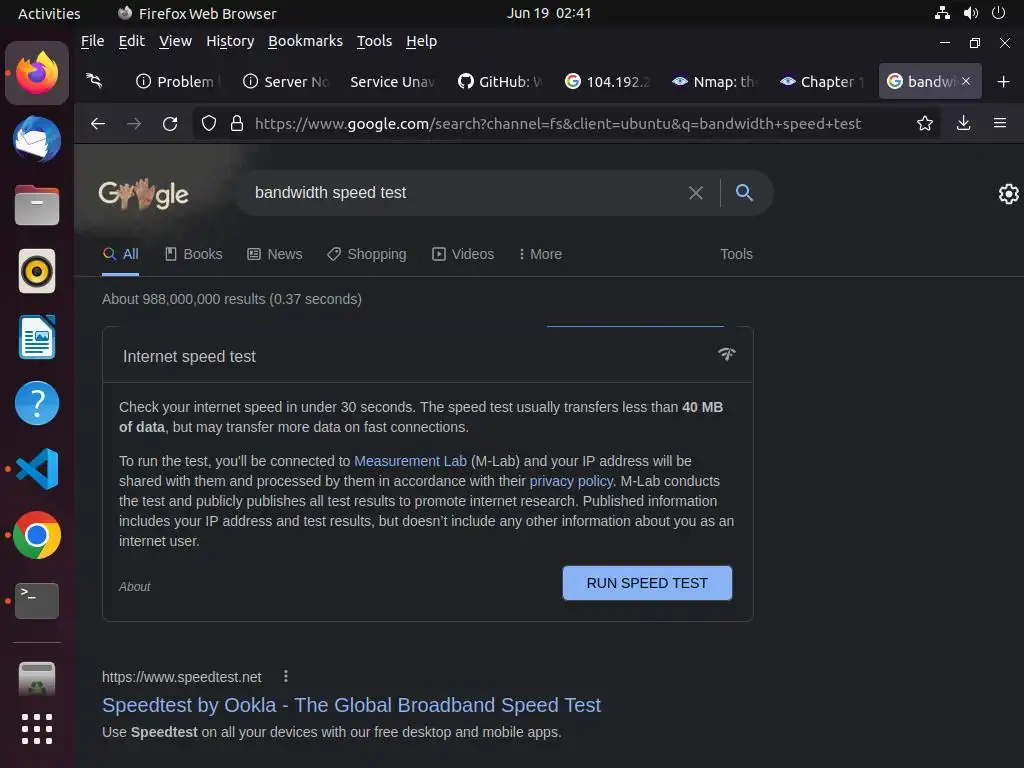Image resolution: width=1024 pixels, height=768 pixels.
Task: Open the Firefox hamburger application menu
Action: [x=1000, y=123]
